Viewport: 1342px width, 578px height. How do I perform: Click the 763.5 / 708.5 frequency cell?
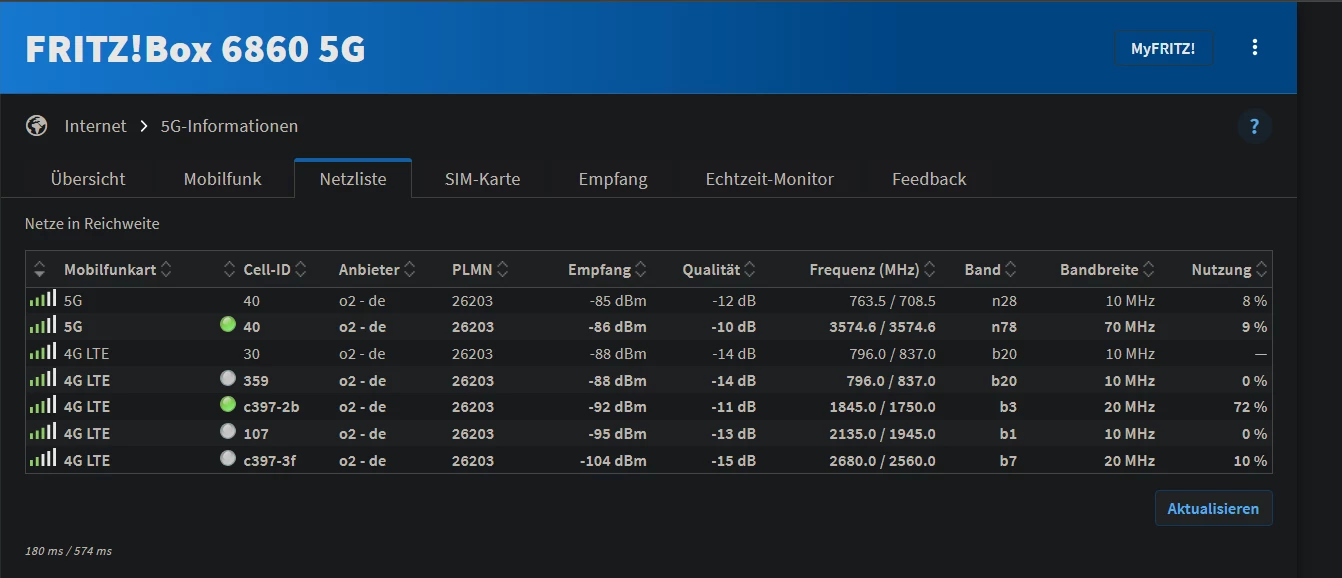(892, 300)
